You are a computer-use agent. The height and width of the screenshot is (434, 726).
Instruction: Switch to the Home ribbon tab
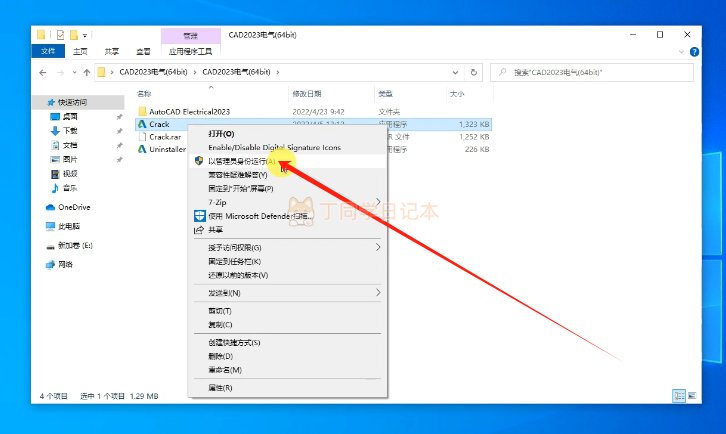click(x=80, y=51)
